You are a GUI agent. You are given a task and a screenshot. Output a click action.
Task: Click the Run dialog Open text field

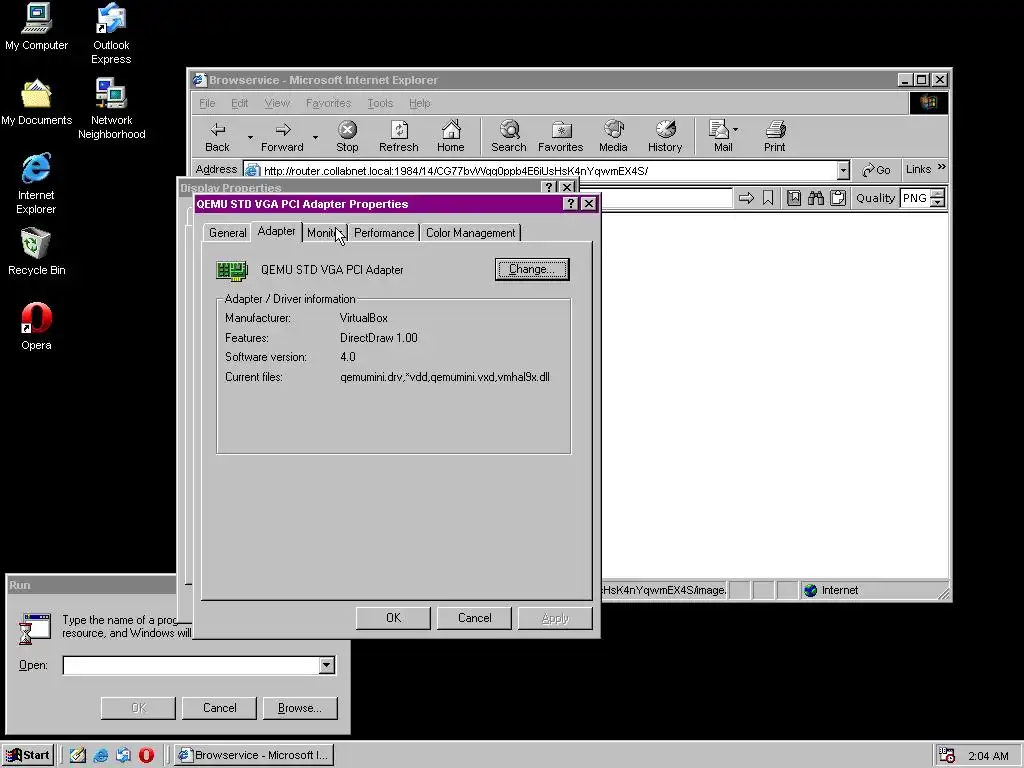click(x=191, y=665)
